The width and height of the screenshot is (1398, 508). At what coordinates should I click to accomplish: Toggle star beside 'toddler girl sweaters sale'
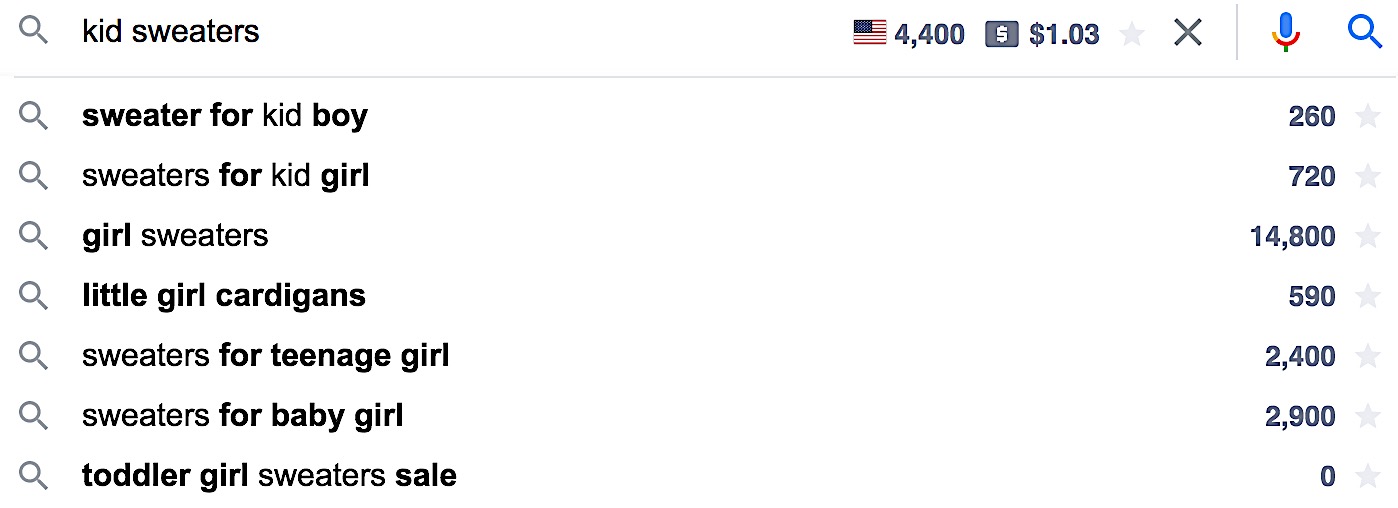1367,477
